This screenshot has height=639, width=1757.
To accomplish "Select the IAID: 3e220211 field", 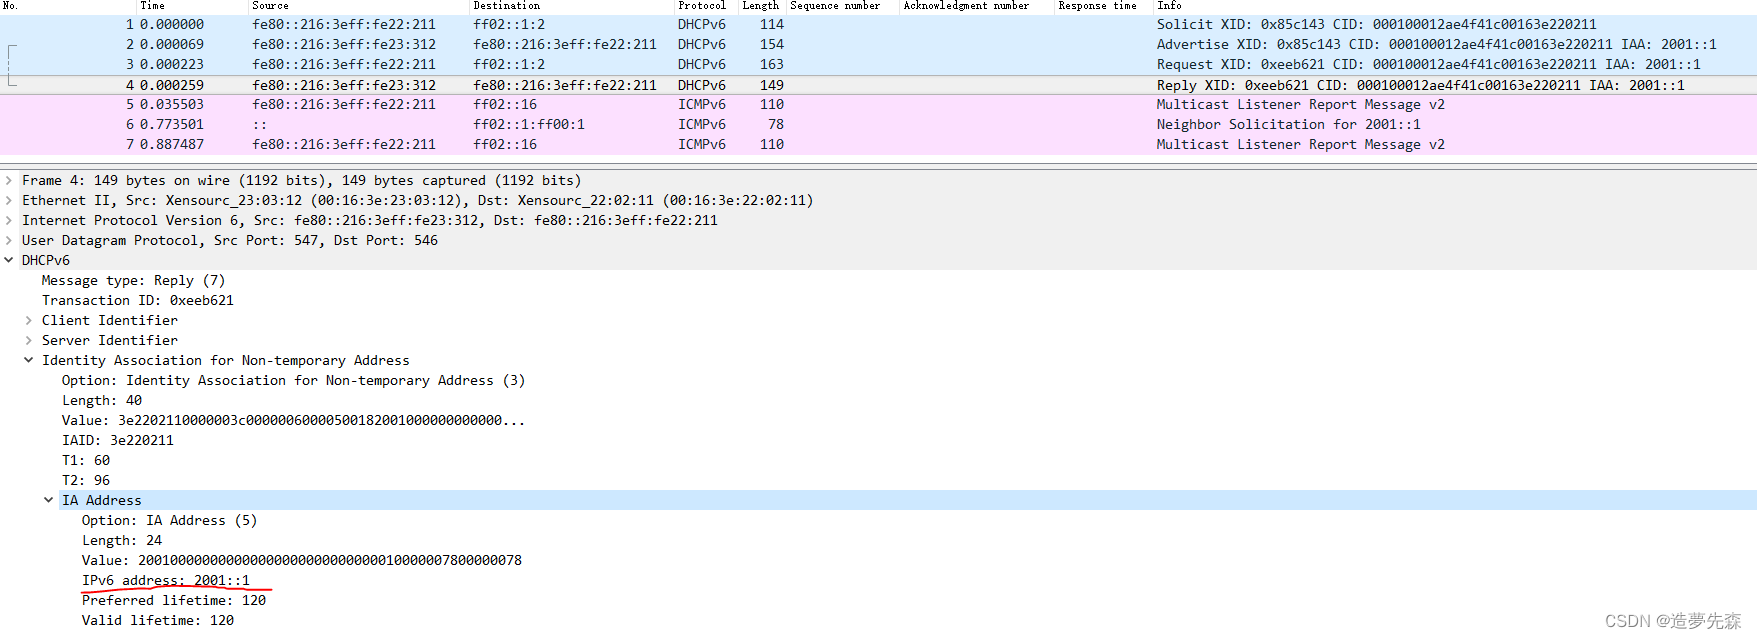I will (118, 441).
